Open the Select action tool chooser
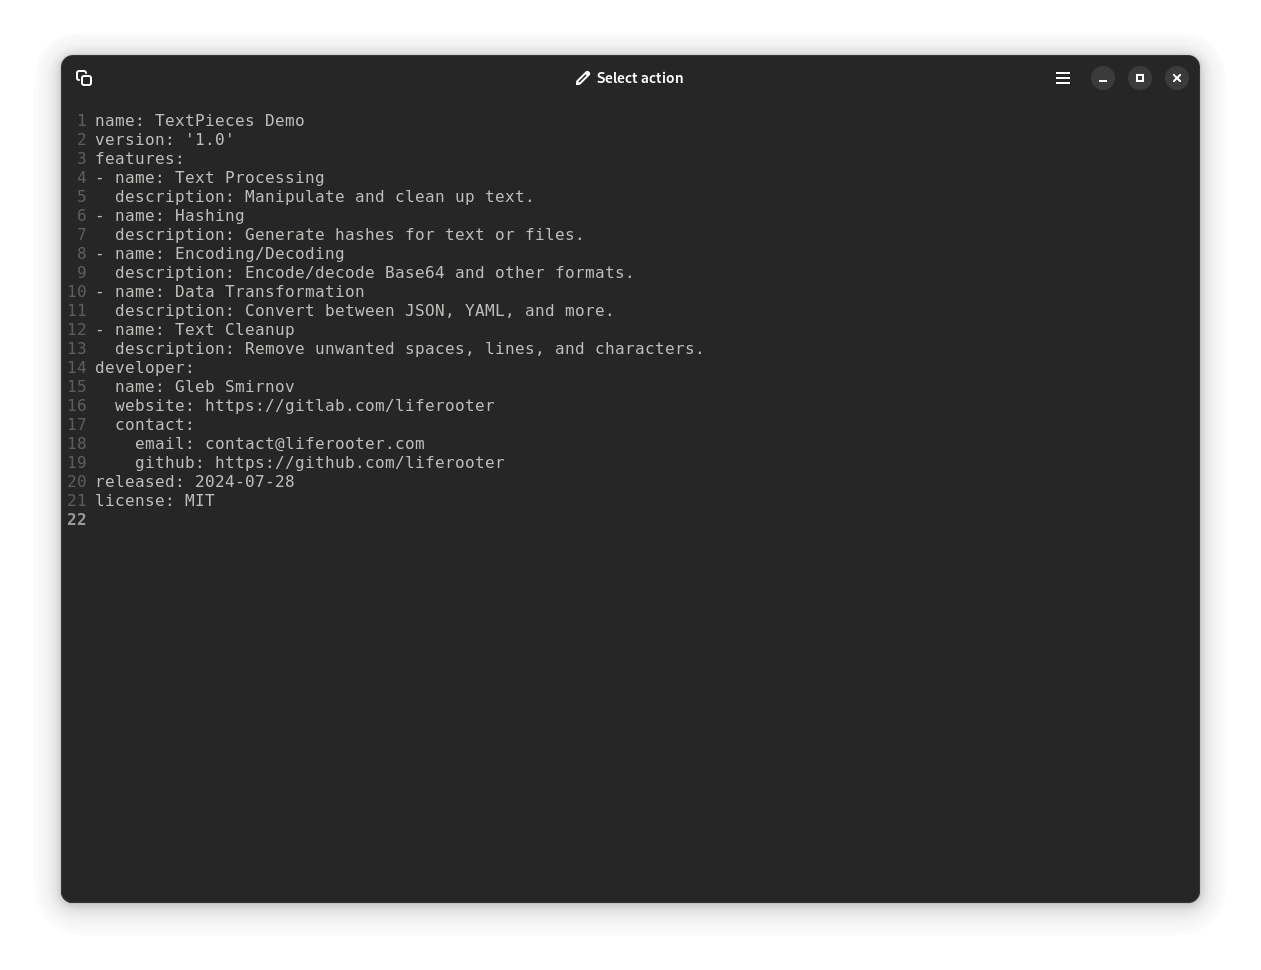This screenshot has height=970, width=1261. [629, 78]
